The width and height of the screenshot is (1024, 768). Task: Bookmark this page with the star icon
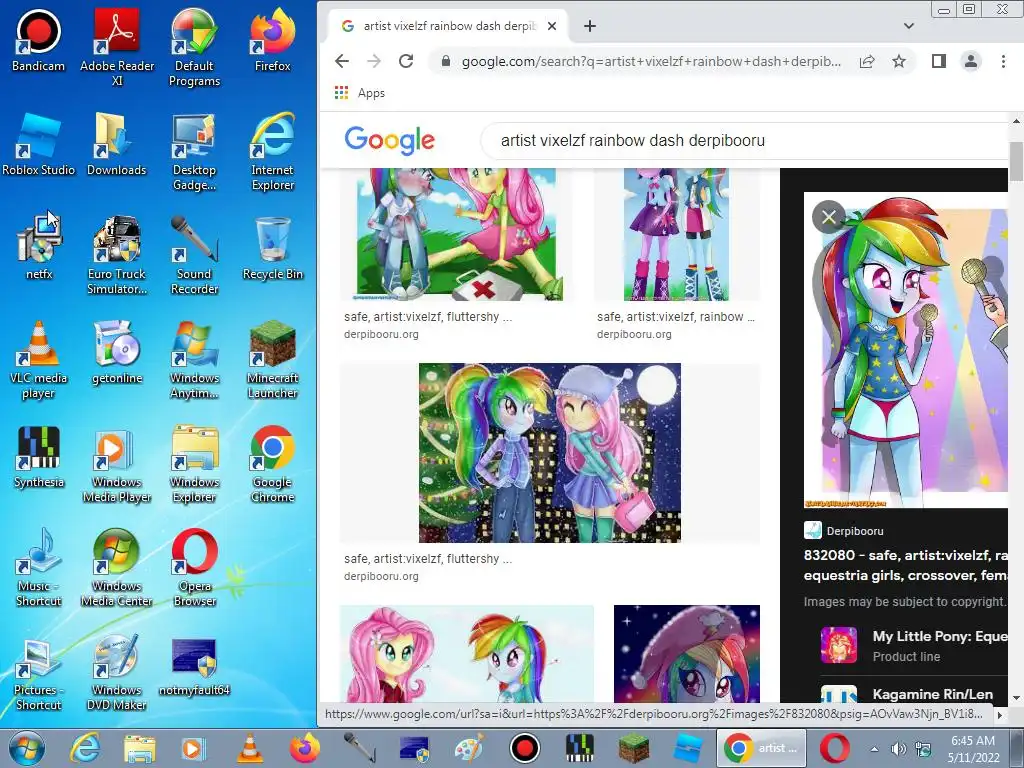point(899,61)
